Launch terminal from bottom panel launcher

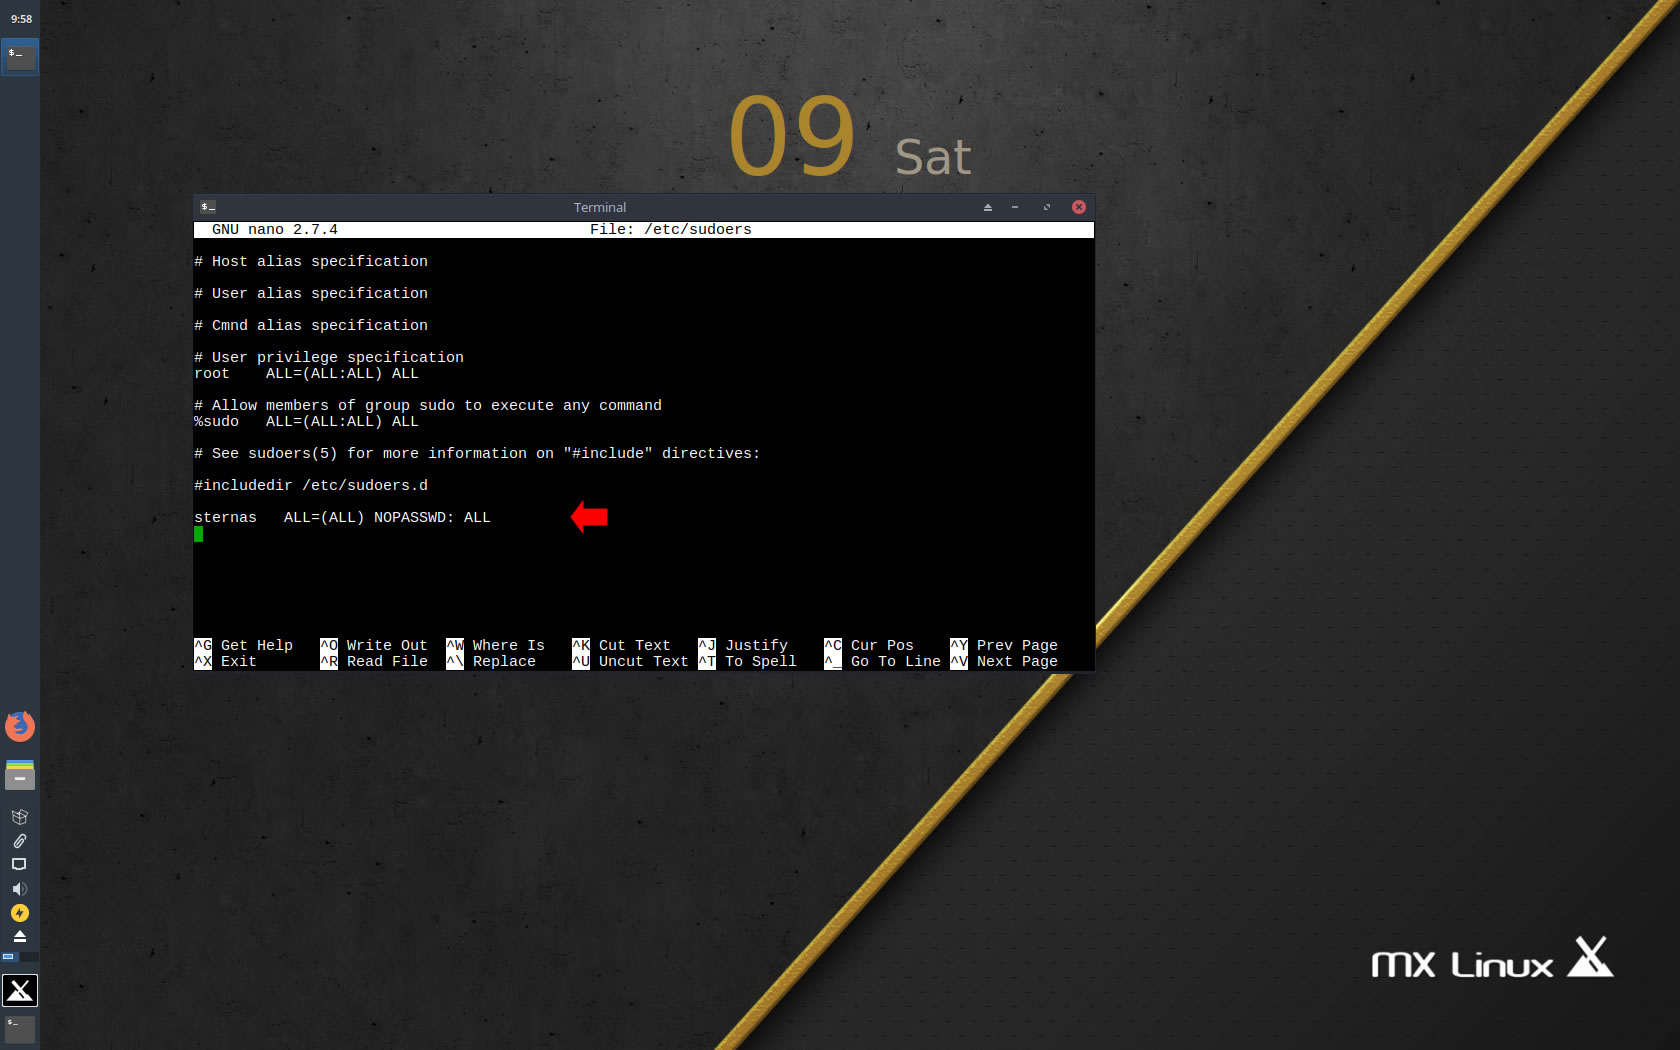[20, 1028]
